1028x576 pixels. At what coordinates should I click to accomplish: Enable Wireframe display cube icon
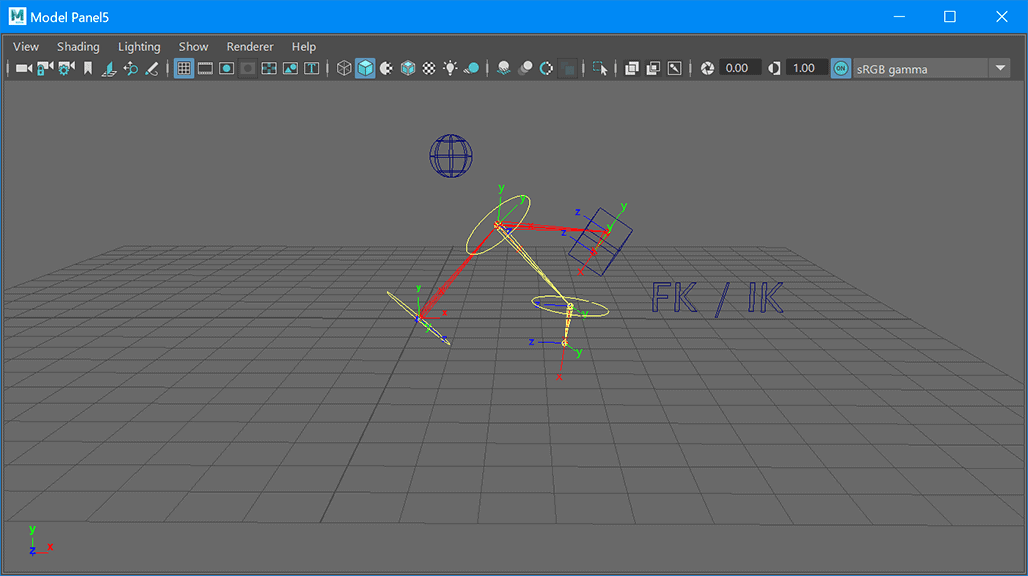pyautogui.click(x=344, y=68)
